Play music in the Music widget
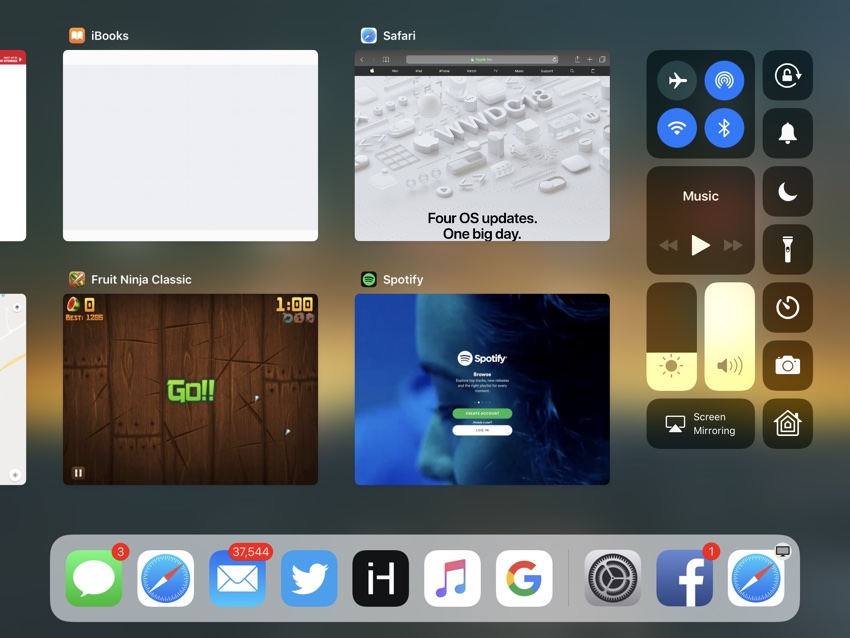The height and width of the screenshot is (638, 850). point(700,246)
